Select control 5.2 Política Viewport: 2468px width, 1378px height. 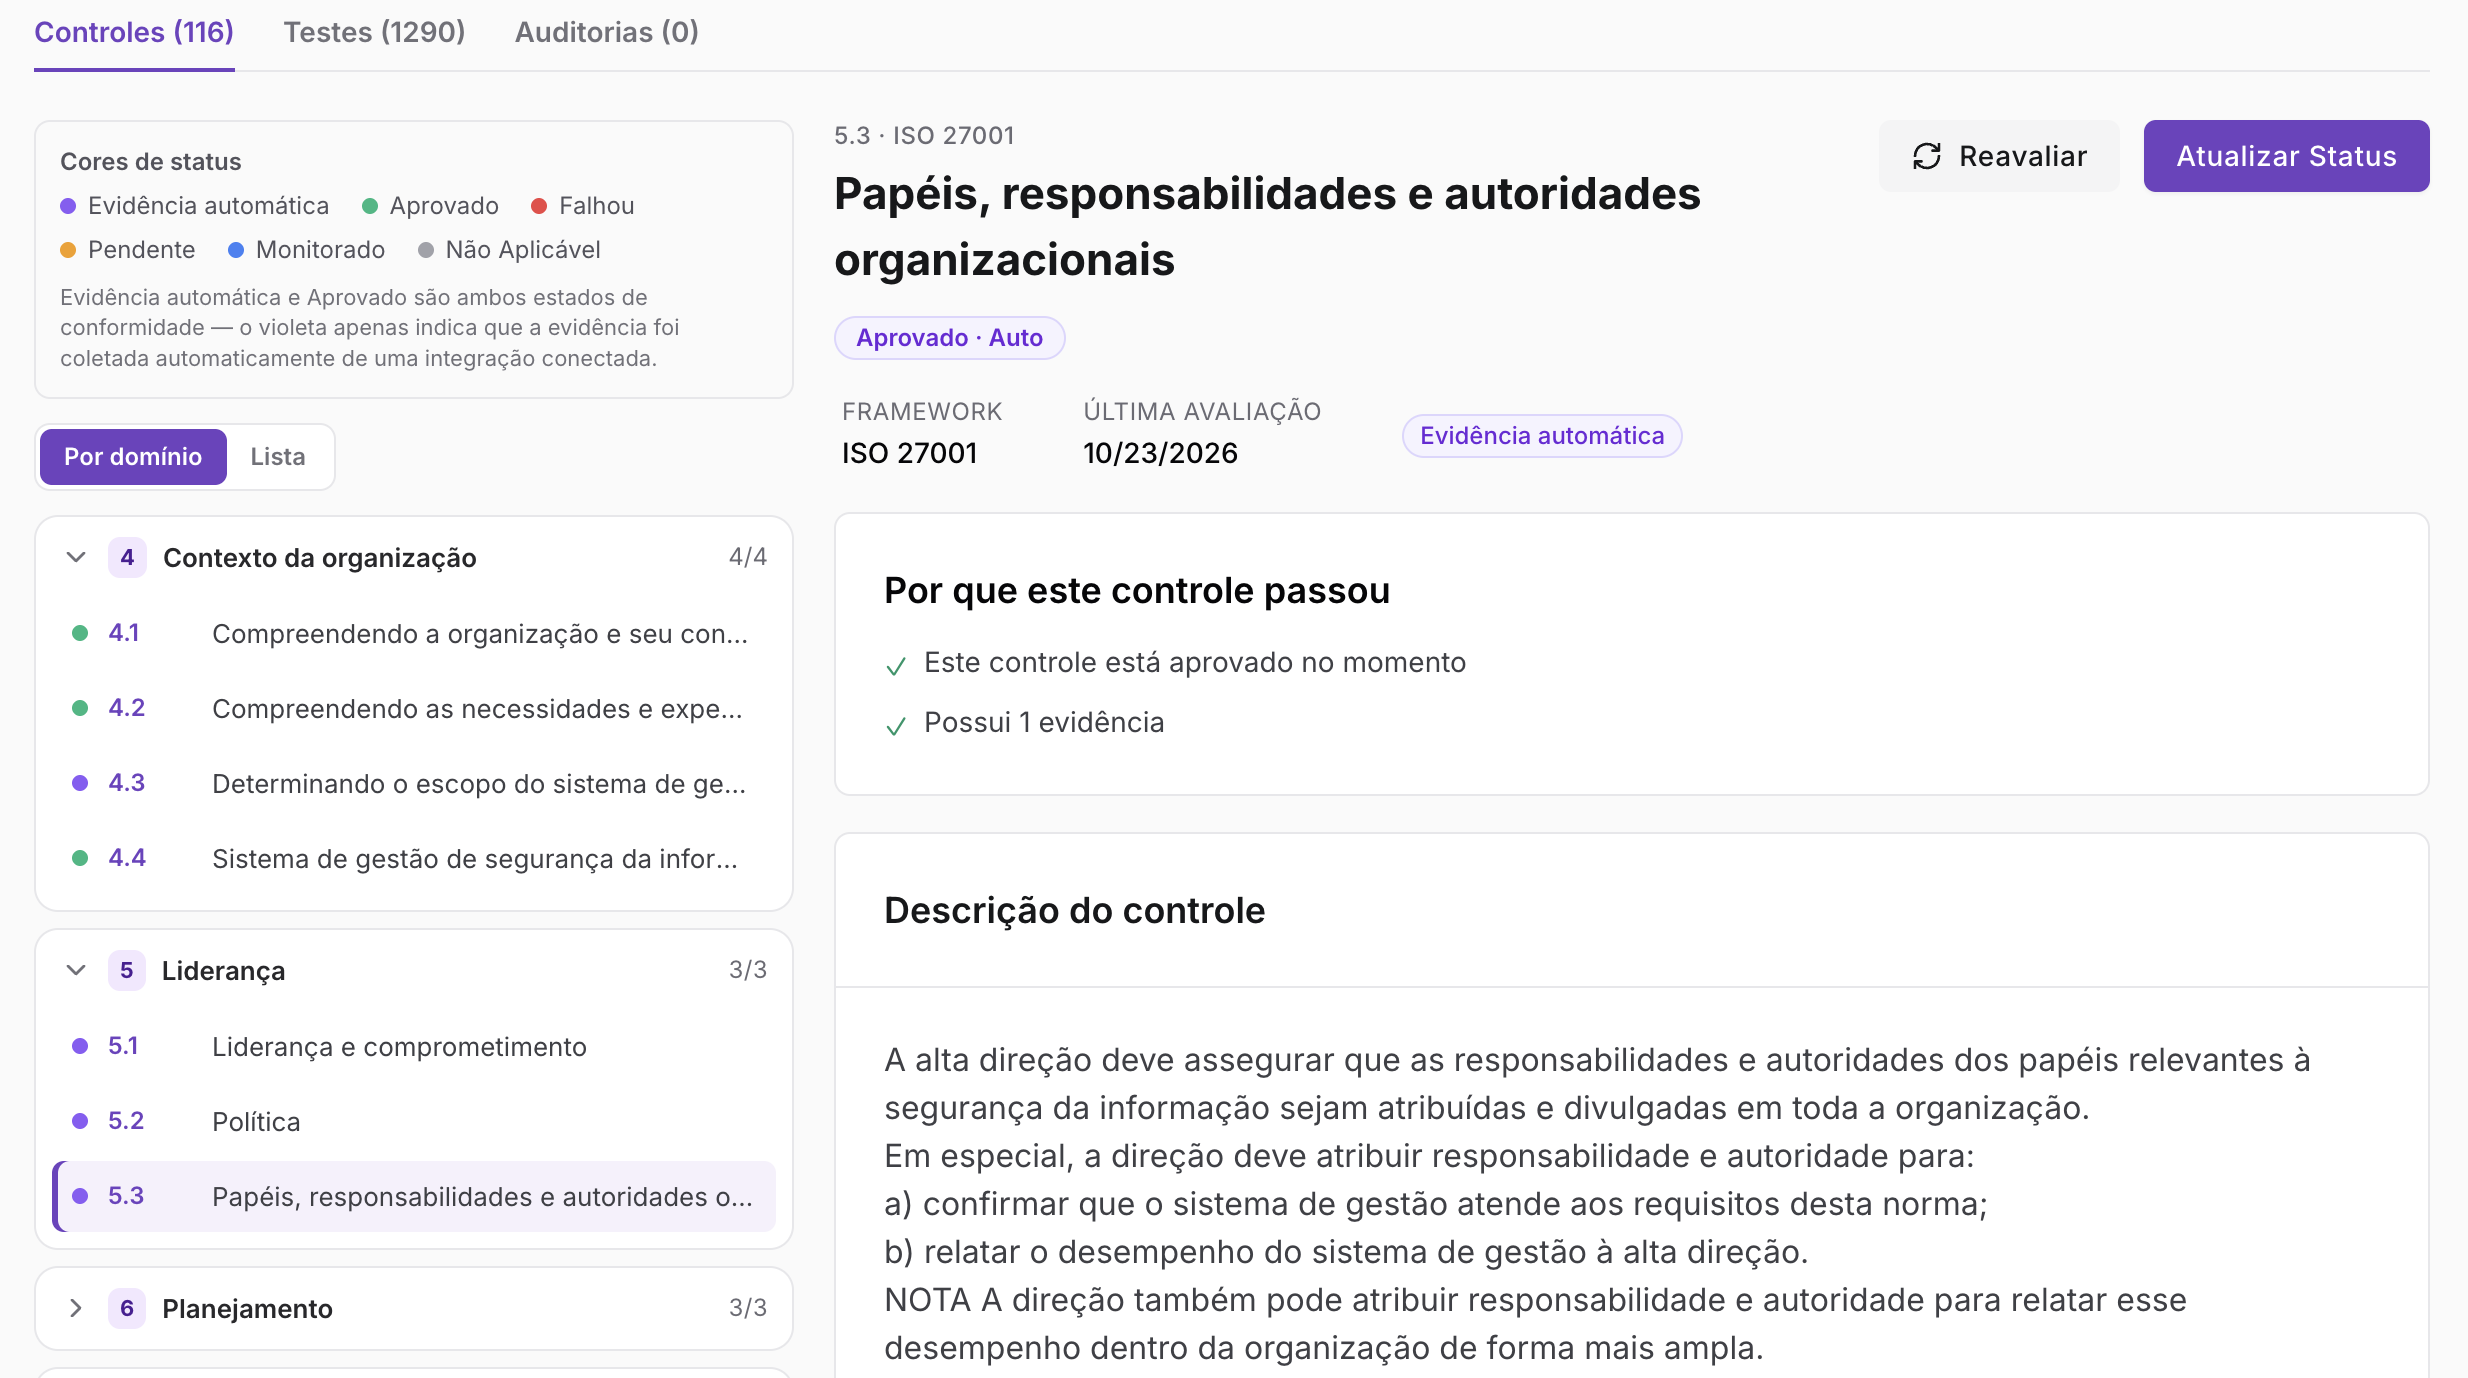414,1122
